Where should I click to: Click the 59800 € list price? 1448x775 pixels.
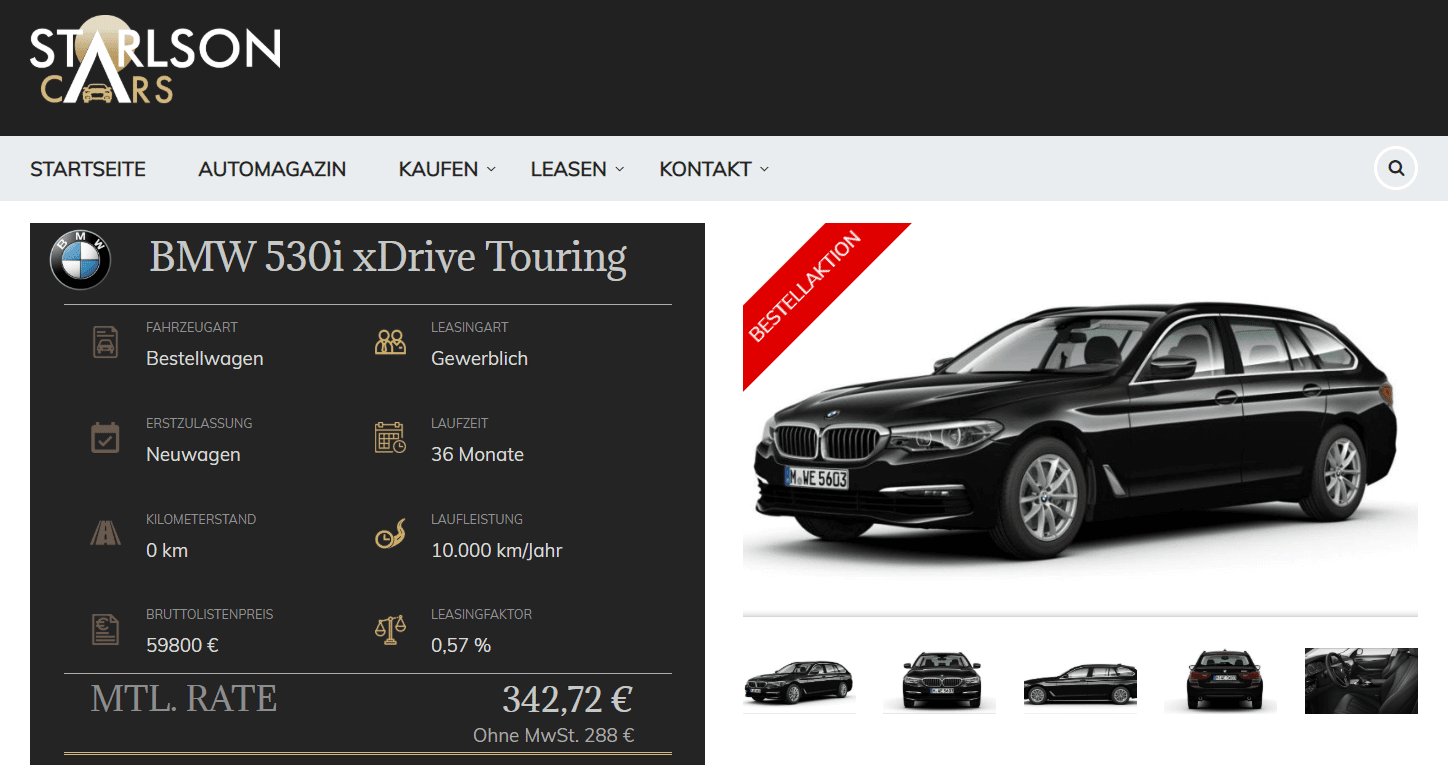182,645
